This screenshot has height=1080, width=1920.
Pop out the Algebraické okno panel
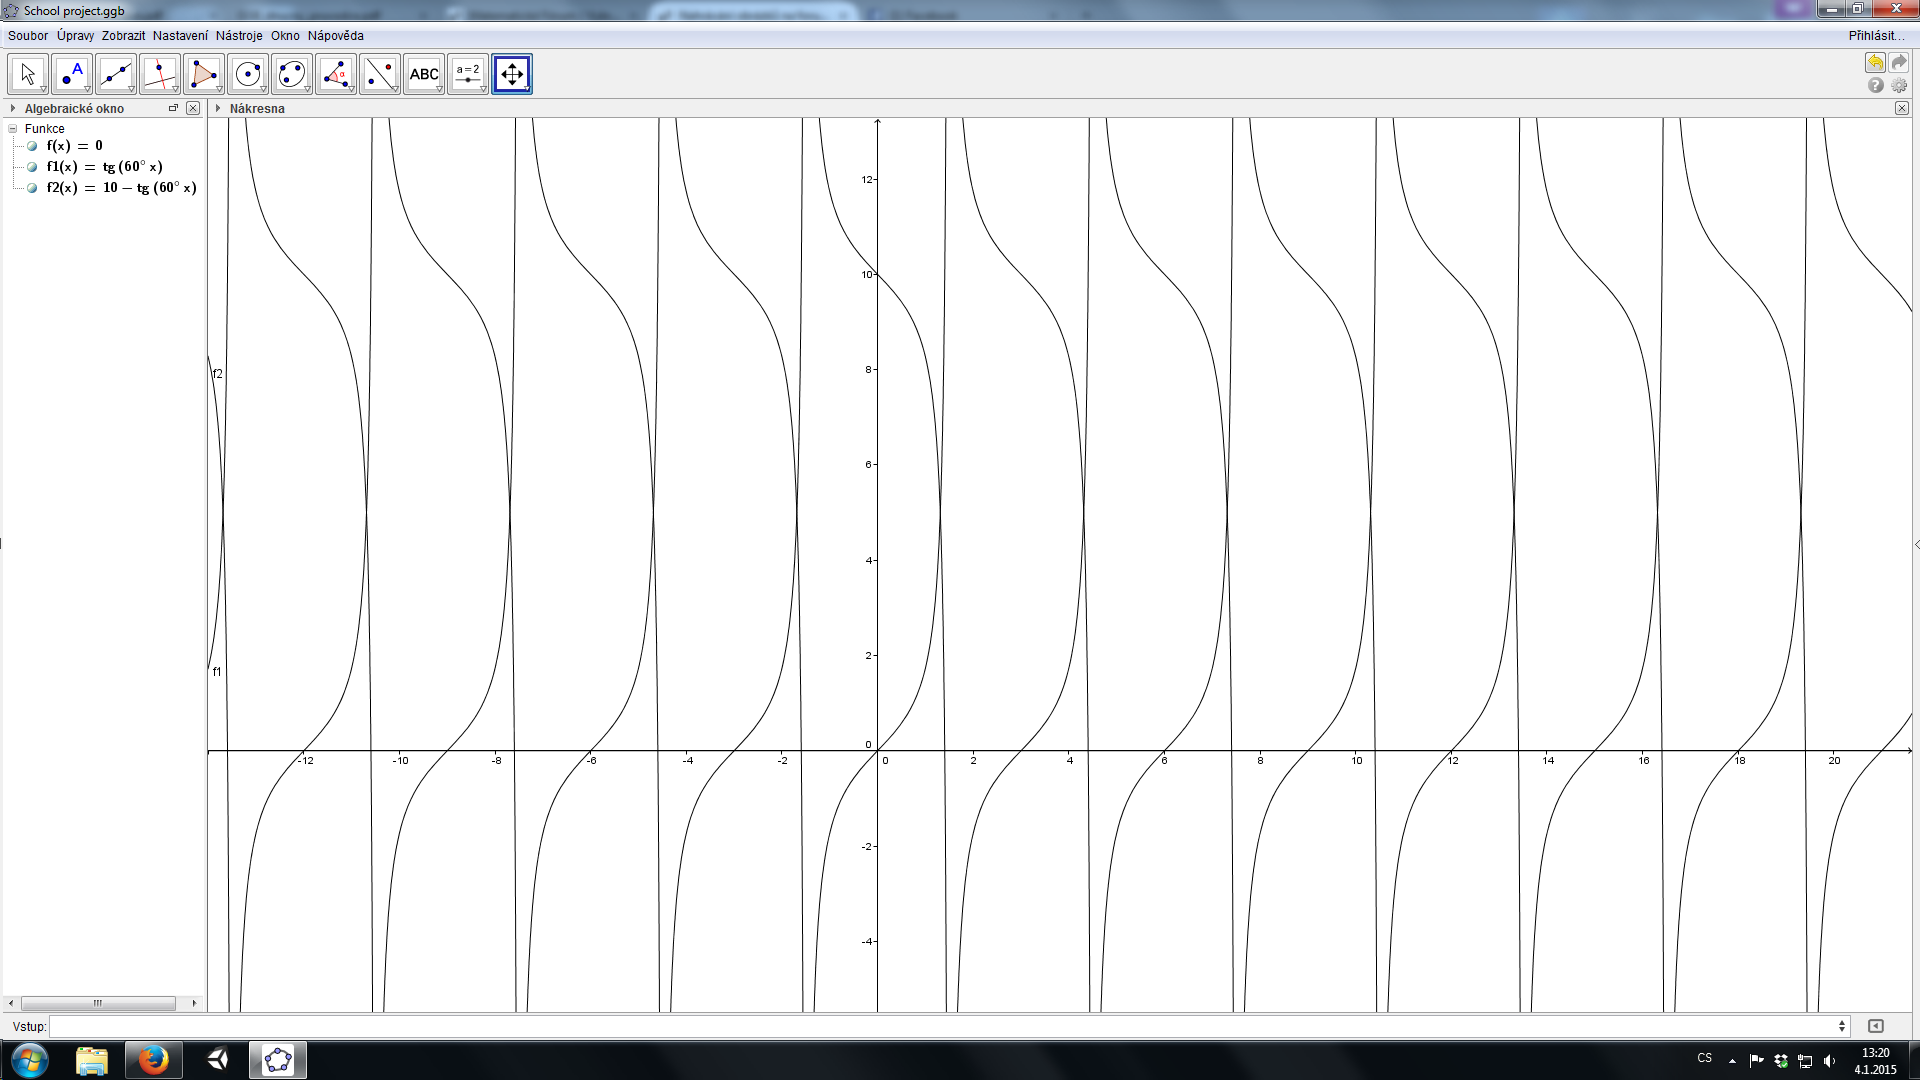(x=173, y=108)
